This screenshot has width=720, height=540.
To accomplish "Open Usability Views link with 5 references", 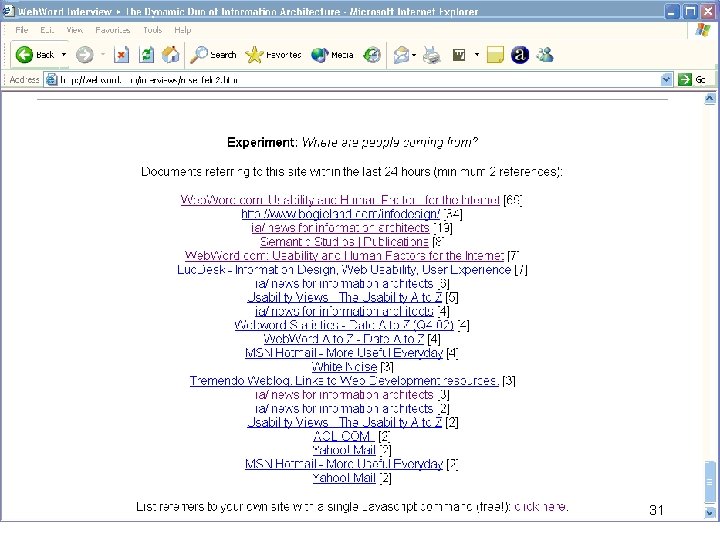I will (x=344, y=297).
